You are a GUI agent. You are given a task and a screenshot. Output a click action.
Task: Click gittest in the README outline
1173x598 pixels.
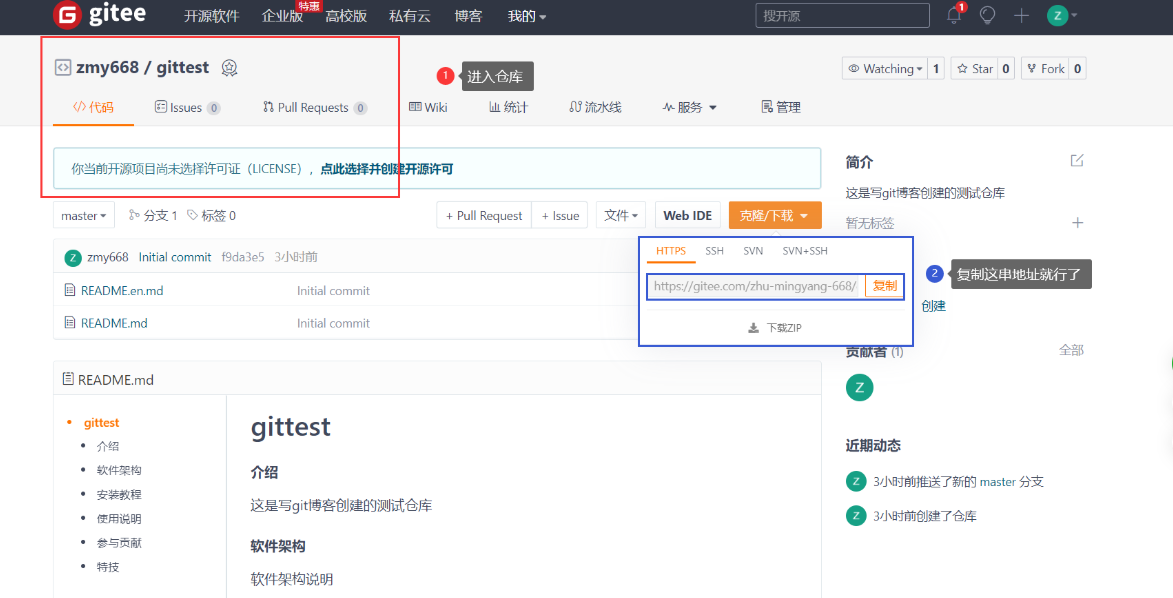[x=102, y=423]
